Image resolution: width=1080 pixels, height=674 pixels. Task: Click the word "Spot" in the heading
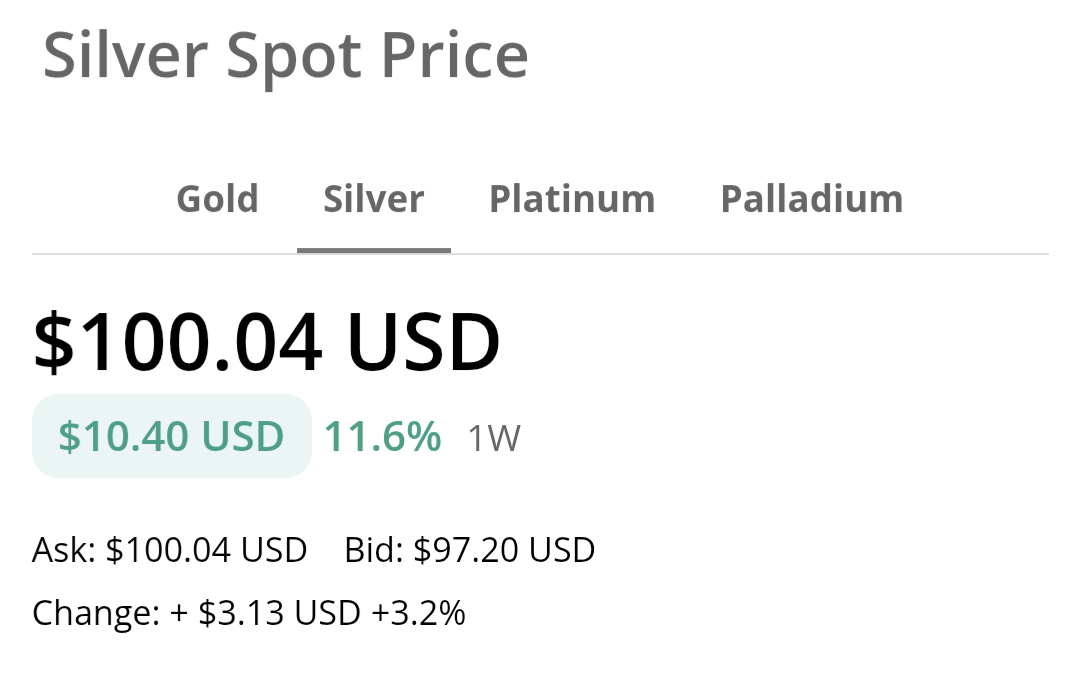click(x=295, y=56)
